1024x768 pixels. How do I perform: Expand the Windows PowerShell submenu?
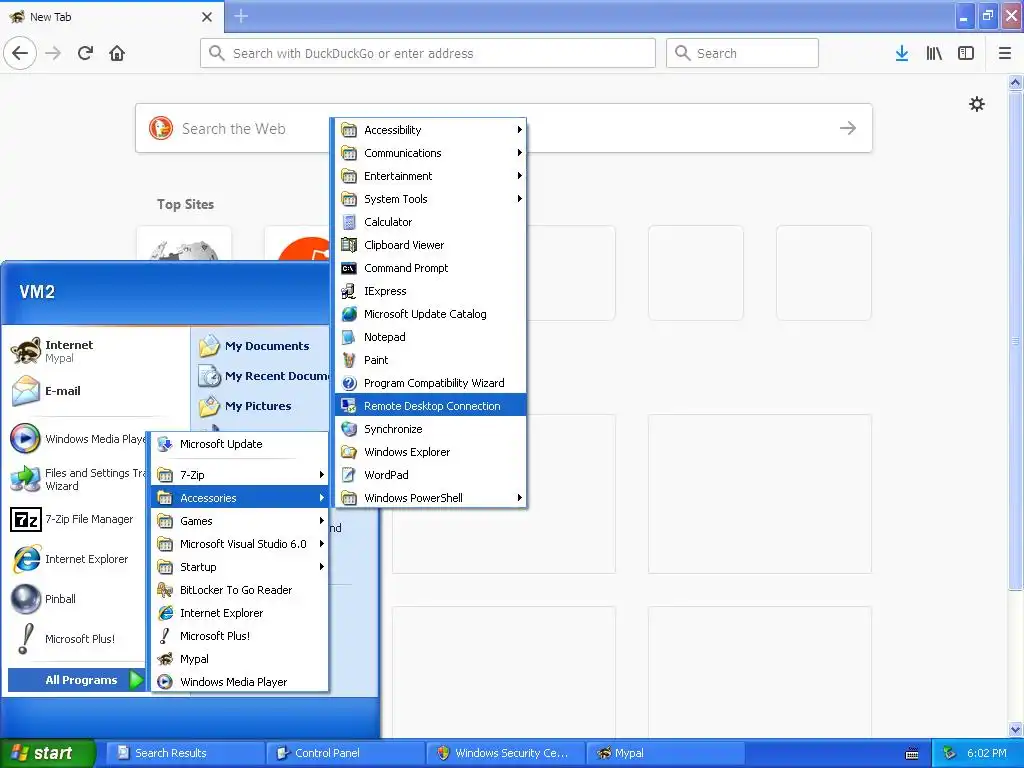tap(430, 498)
